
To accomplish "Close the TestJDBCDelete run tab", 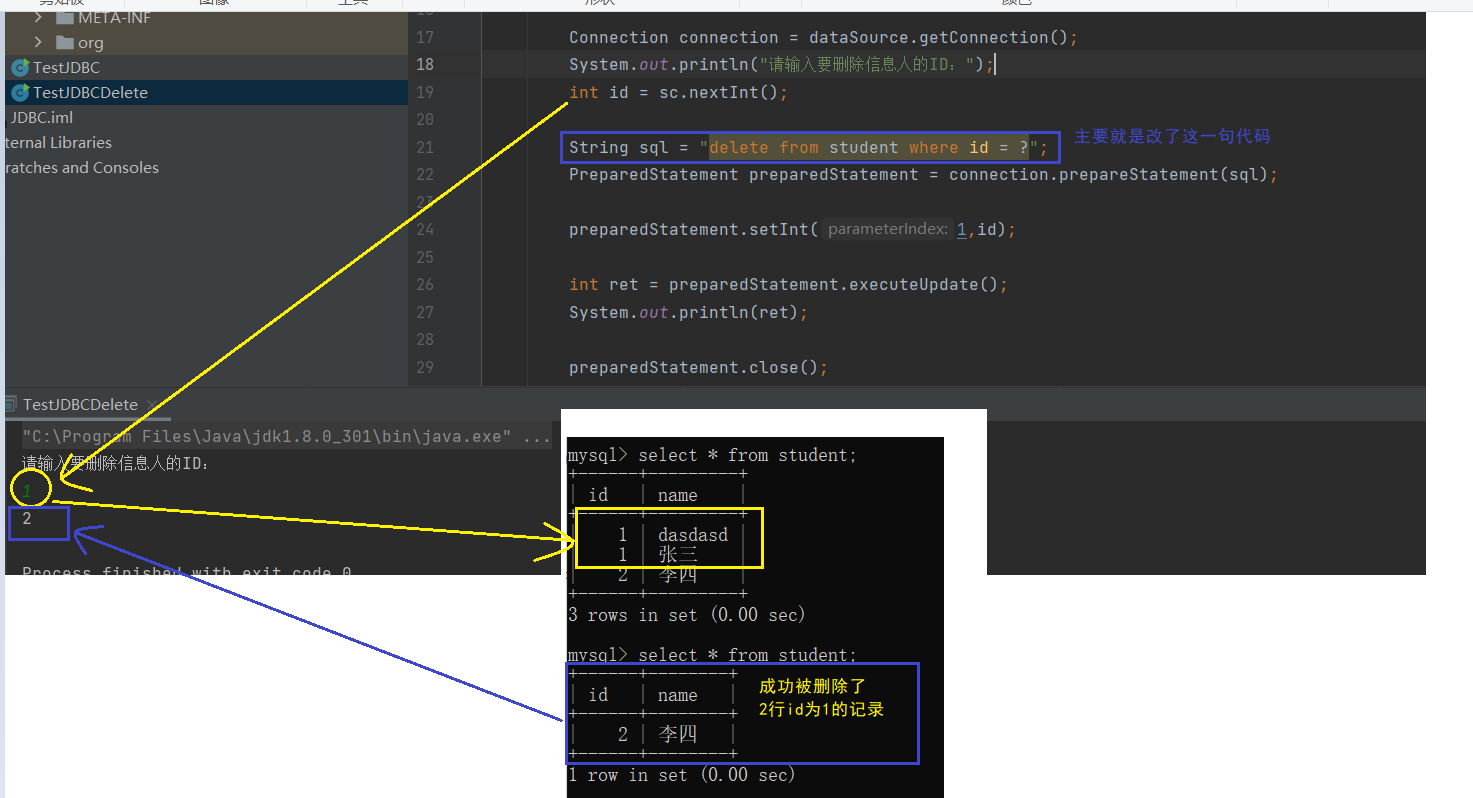I will click(x=153, y=405).
